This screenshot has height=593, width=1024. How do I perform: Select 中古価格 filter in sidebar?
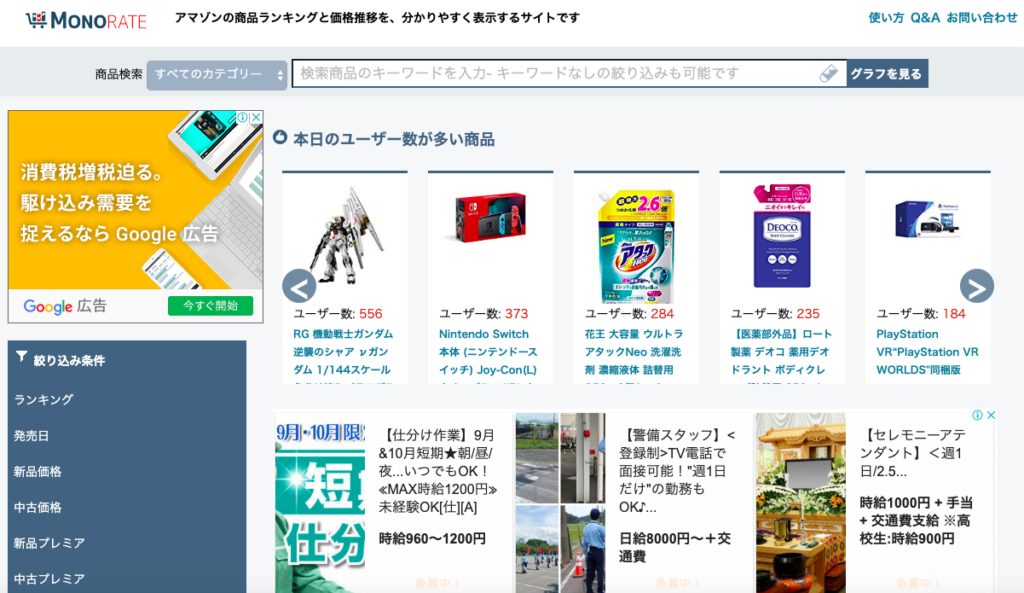point(38,507)
